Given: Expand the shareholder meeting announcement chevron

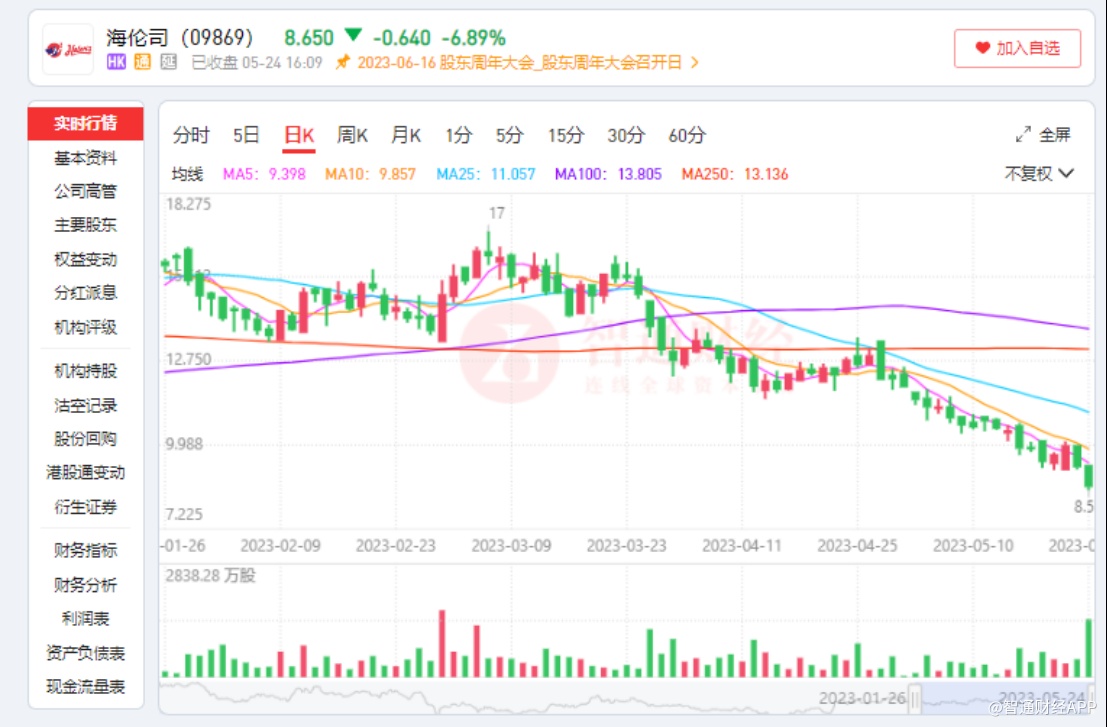Looking at the screenshot, I should click(695, 62).
